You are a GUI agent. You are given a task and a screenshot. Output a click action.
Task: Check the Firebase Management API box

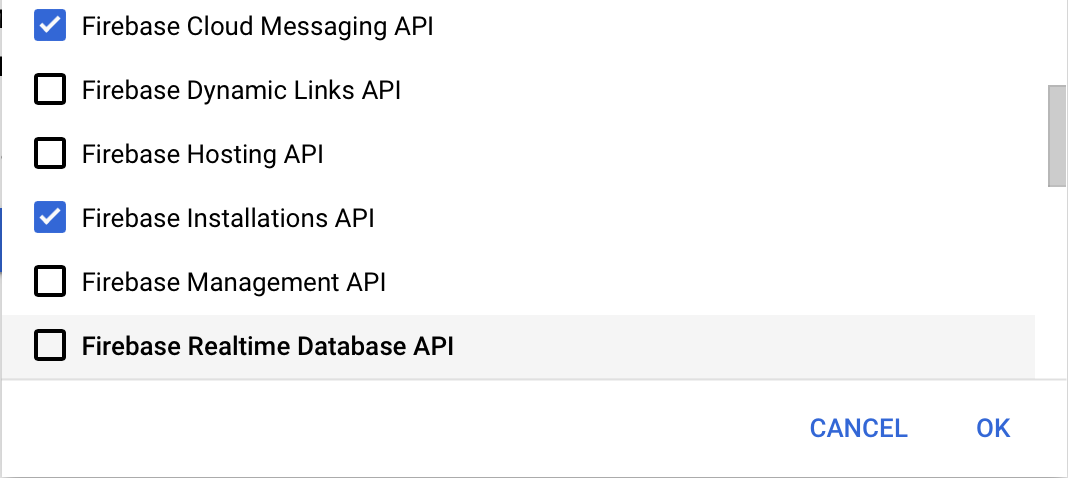pyautogui.click(x=50, y=282)
